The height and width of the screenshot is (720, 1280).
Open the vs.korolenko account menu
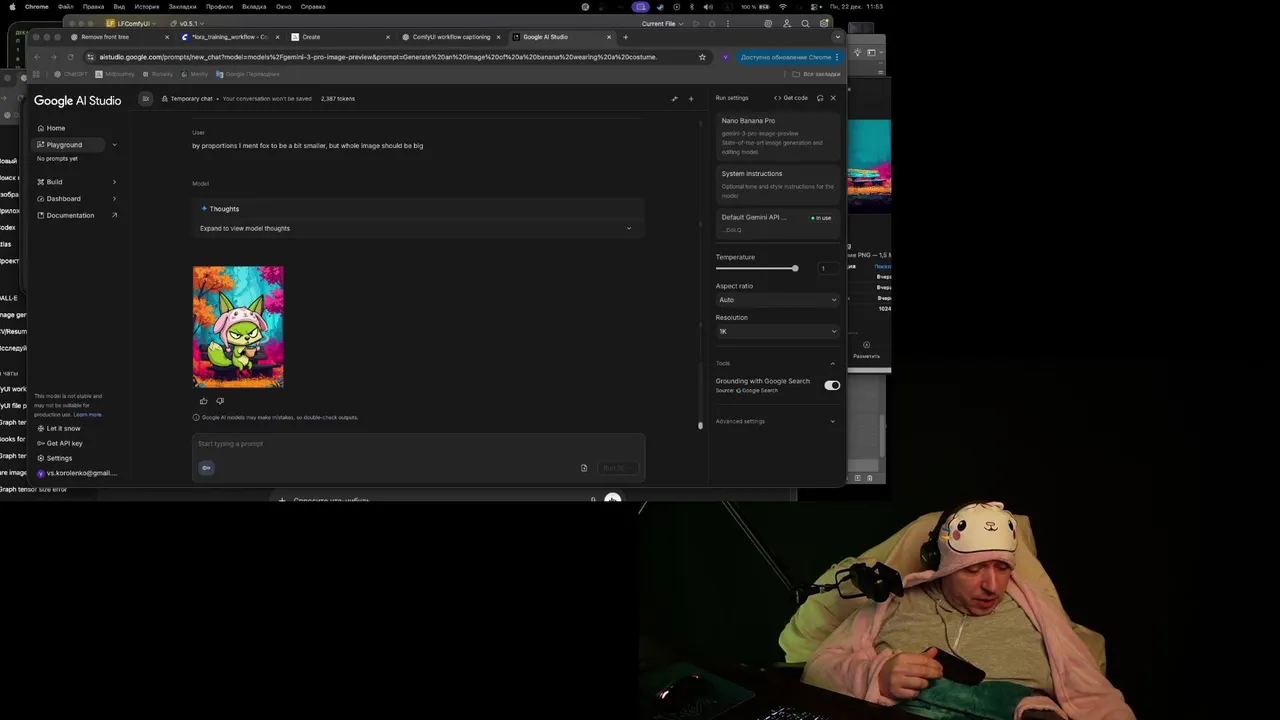(x=77, y=473)
